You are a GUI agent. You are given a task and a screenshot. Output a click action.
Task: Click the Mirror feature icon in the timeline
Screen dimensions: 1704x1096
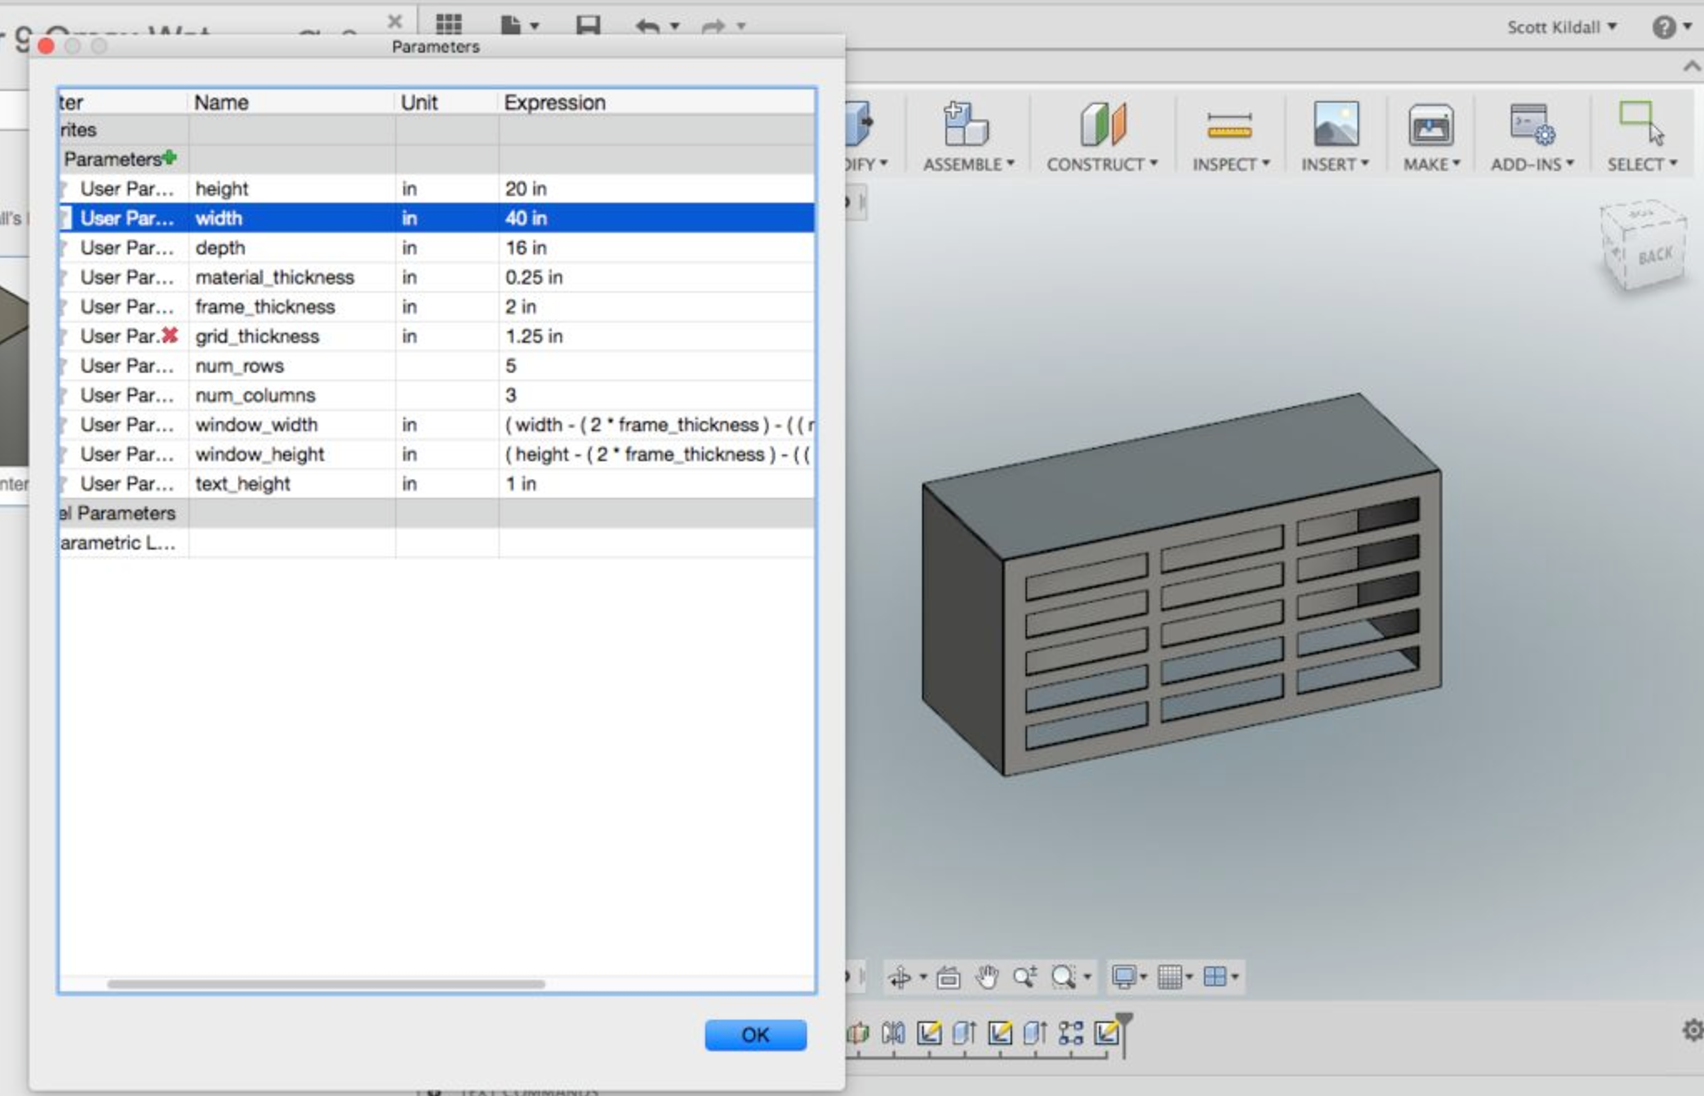pos(893,1035)
